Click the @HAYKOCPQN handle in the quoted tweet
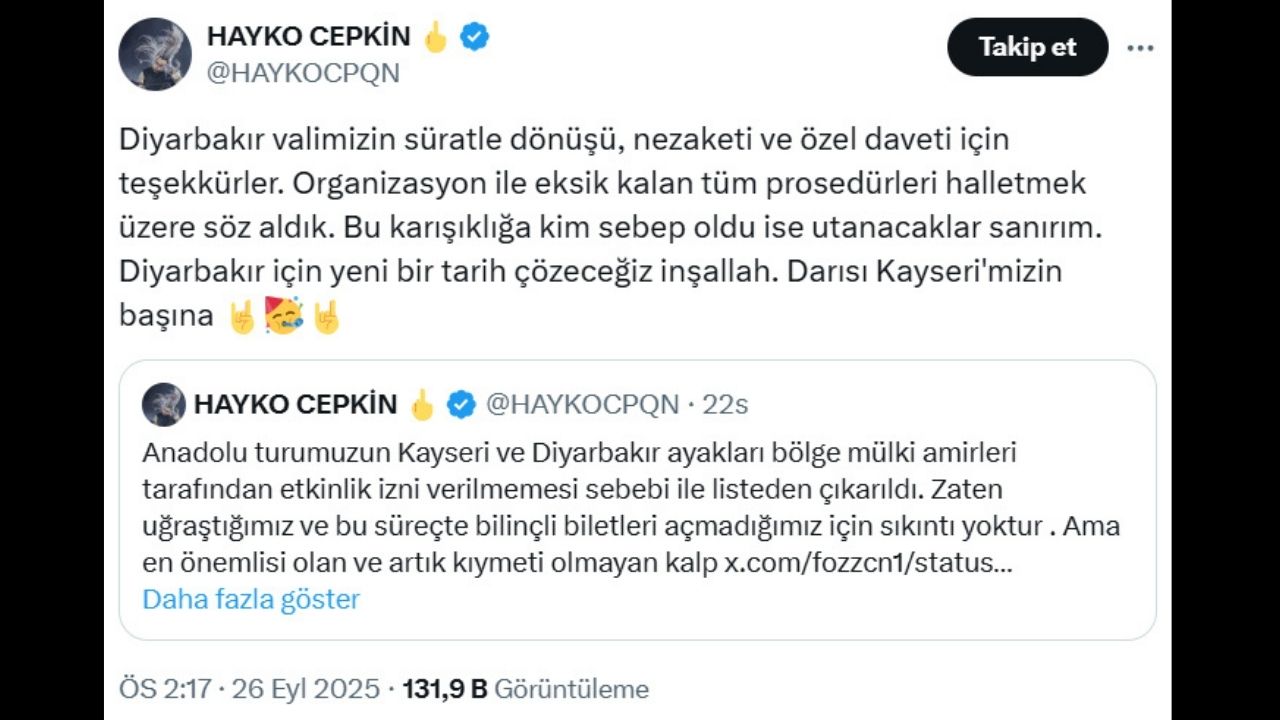1280x720 pixels. [x=582, y=404]
